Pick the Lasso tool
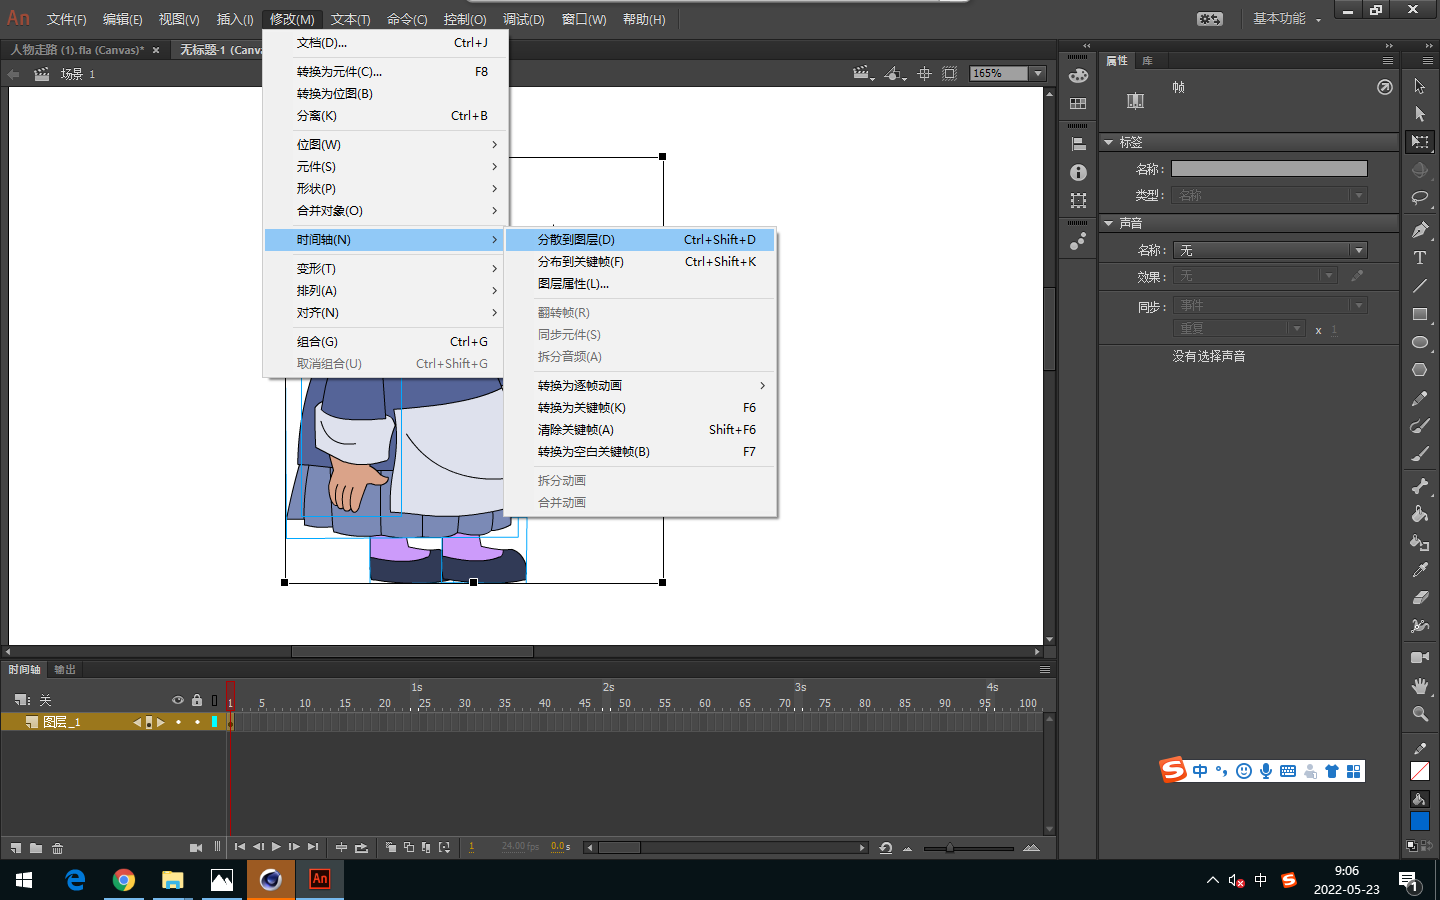The height and width of the screenshot is (900, 1440). [x=1419, y=198]
